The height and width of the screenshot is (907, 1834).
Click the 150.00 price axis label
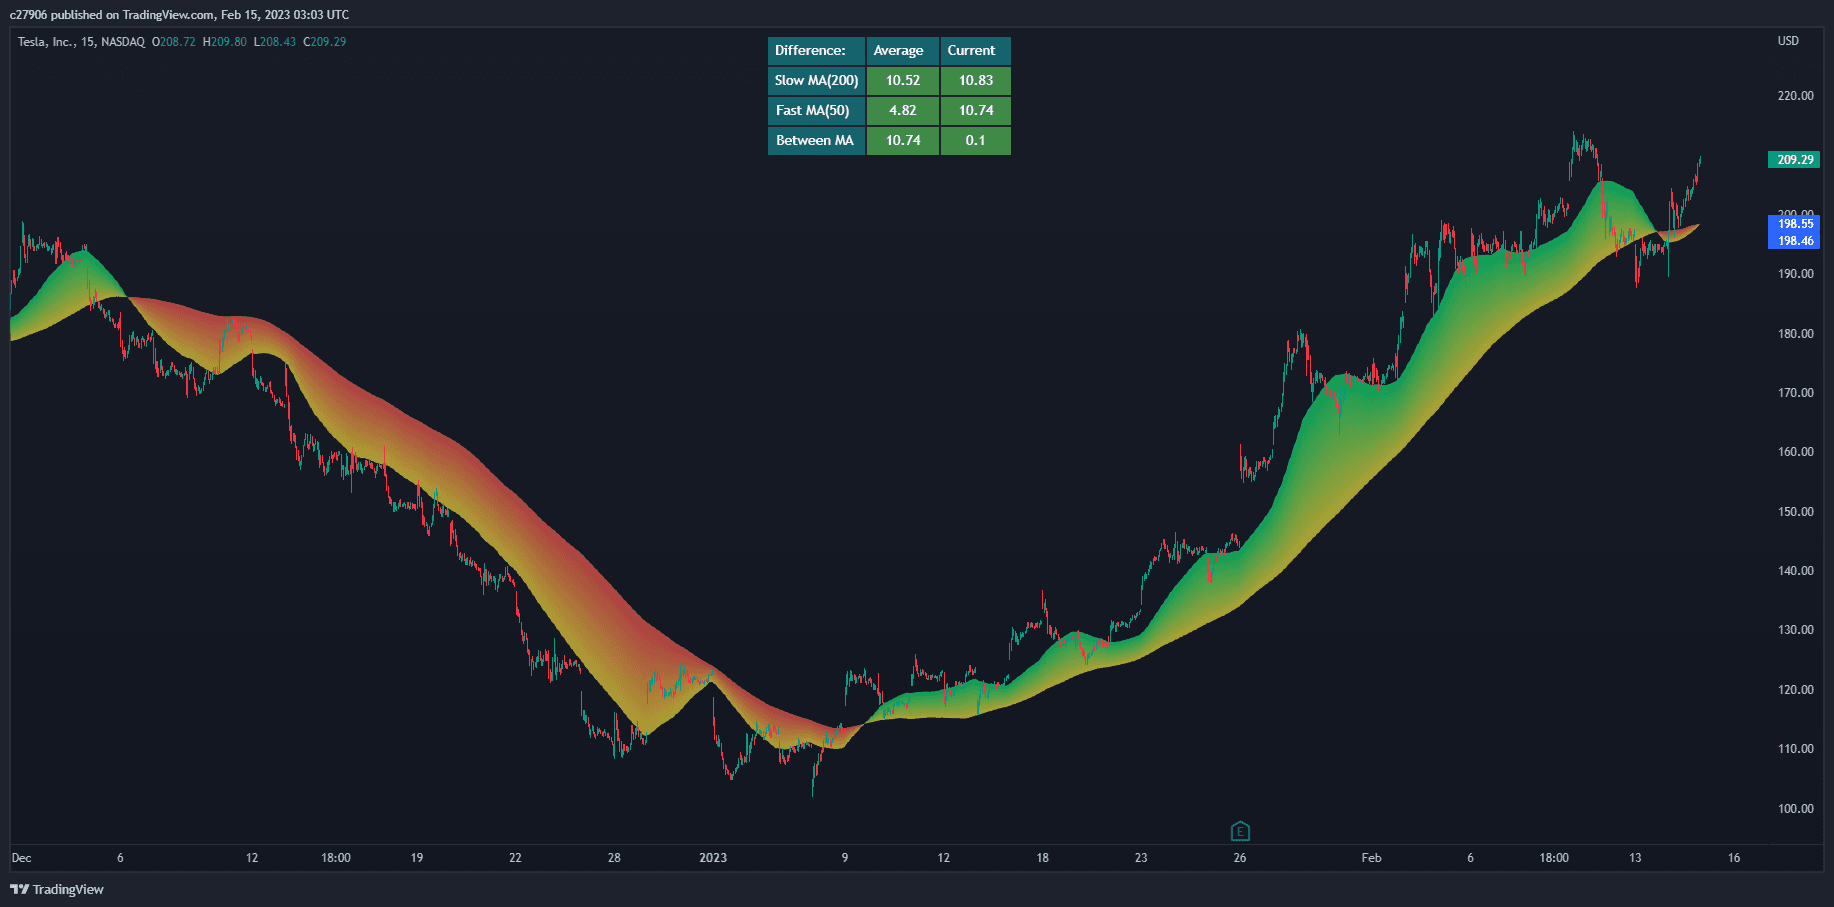tap(1795, 512)
